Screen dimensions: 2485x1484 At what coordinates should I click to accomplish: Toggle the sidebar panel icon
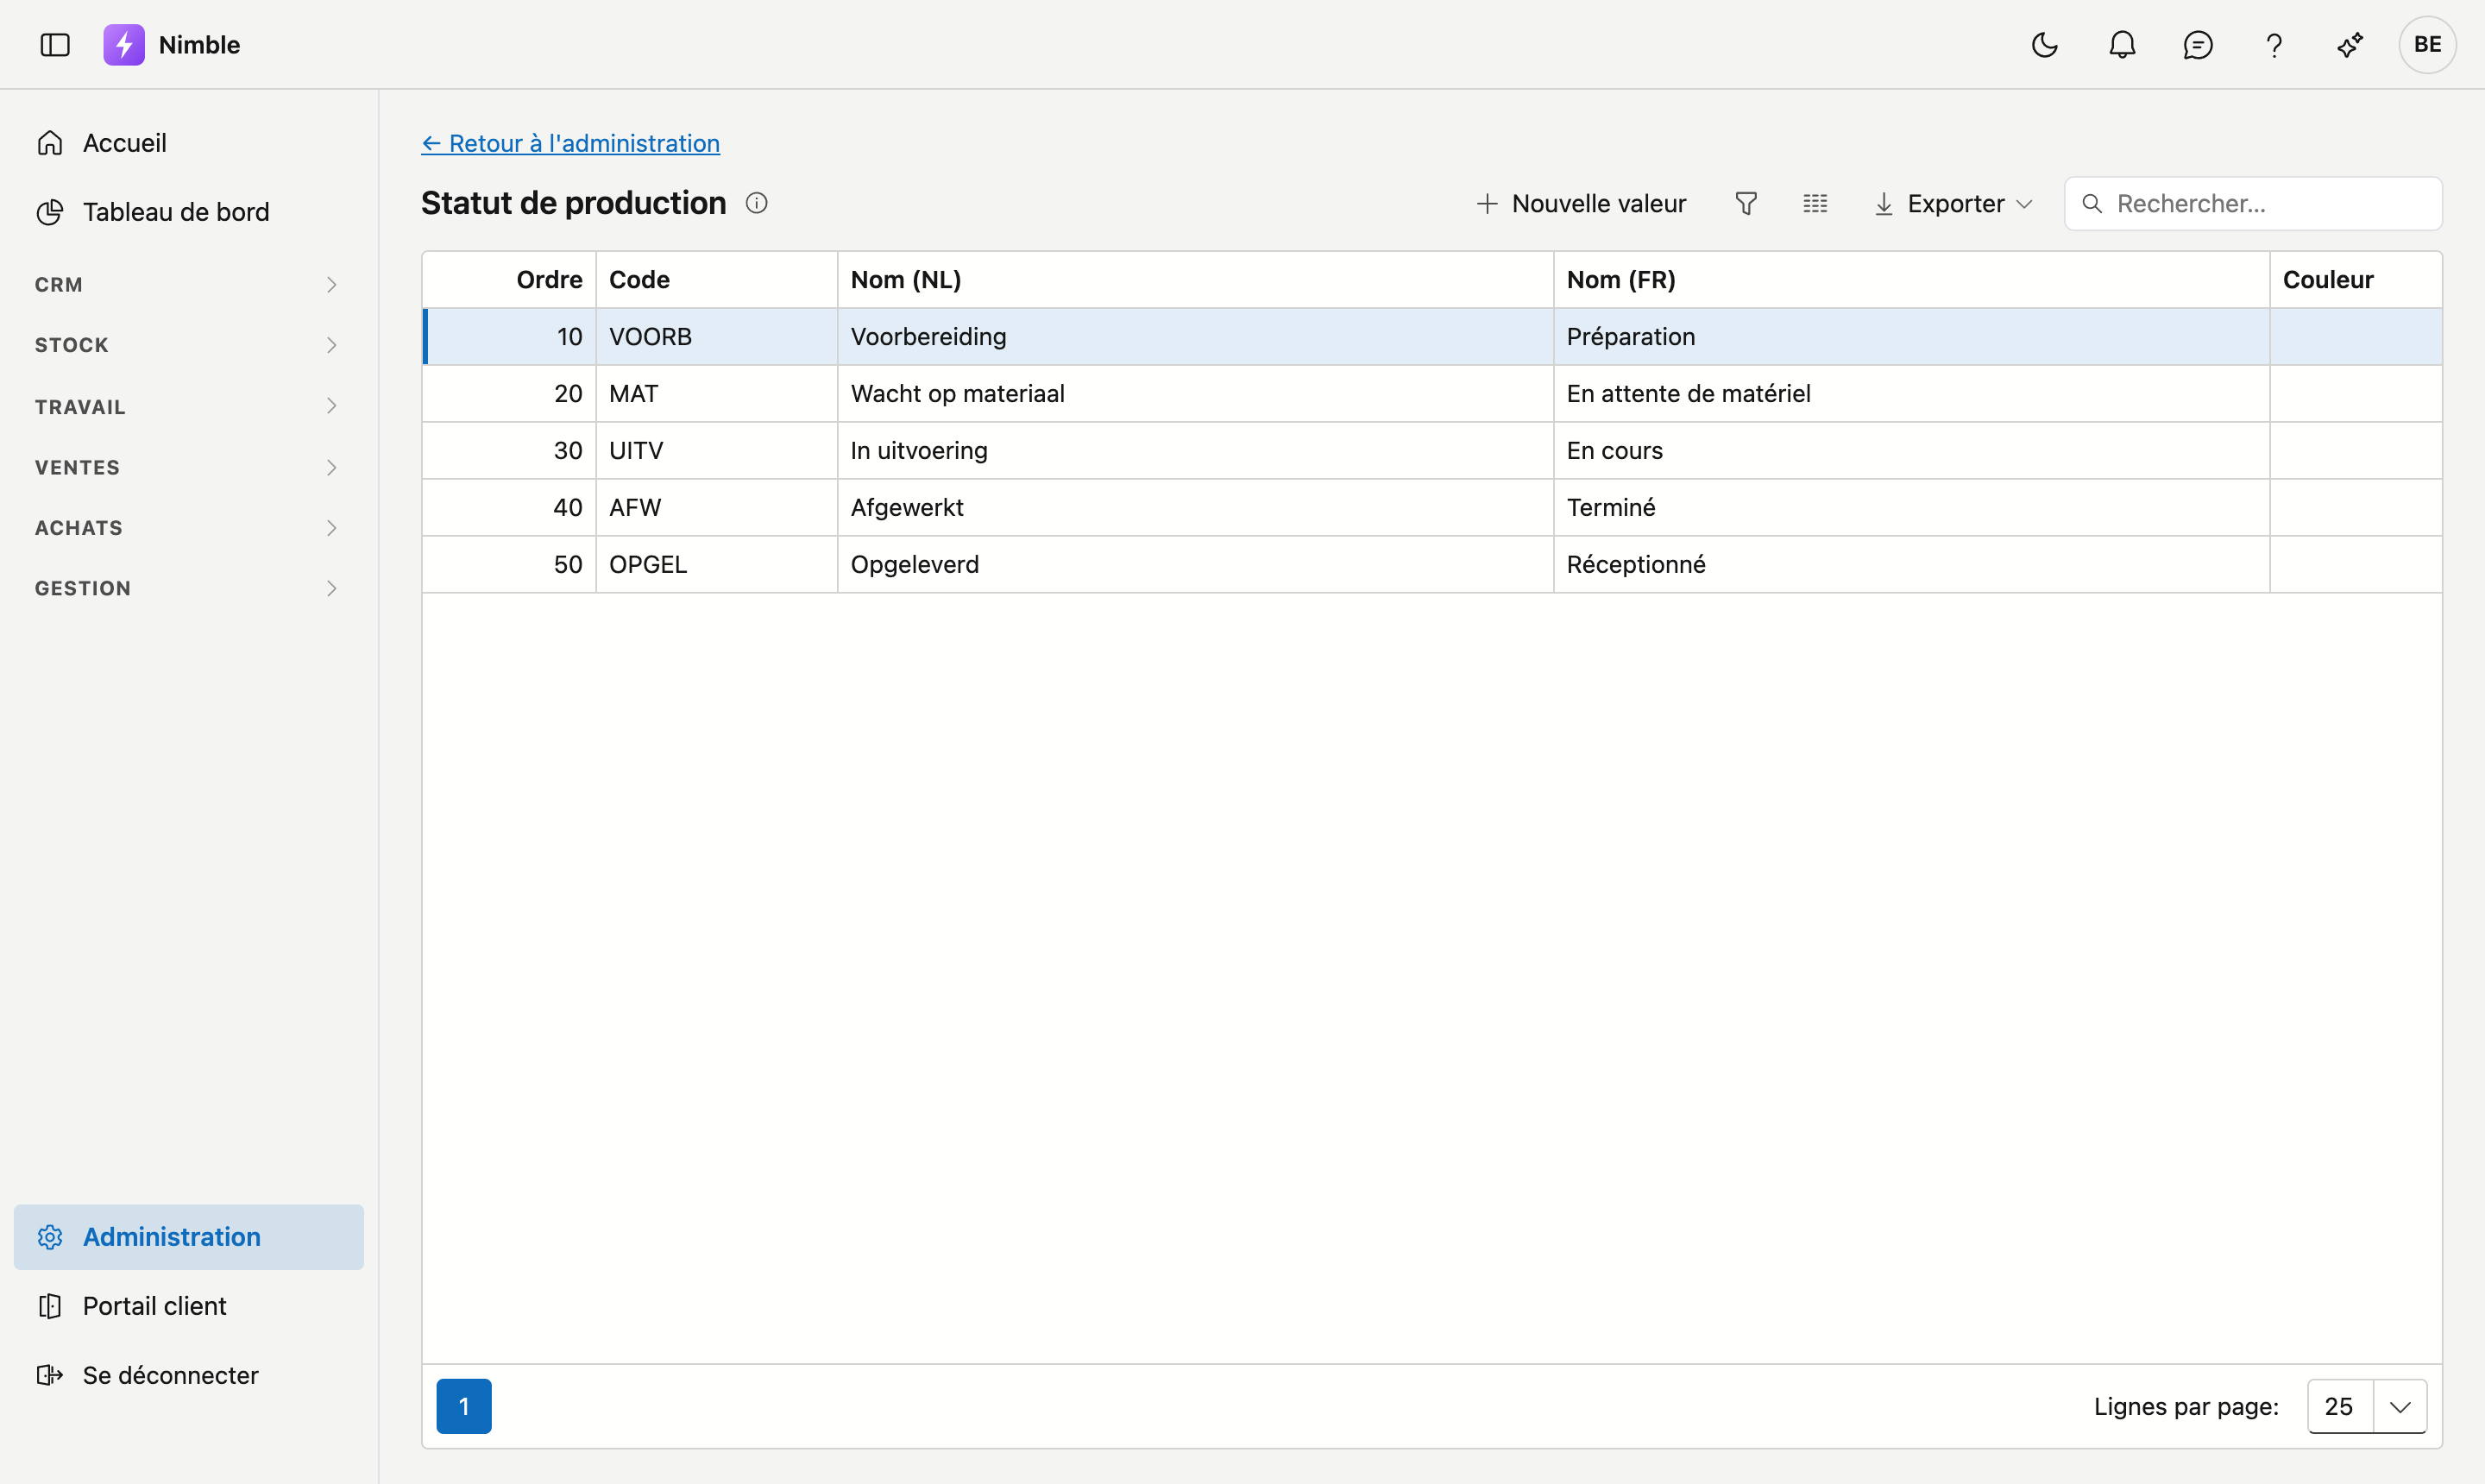(55, 45)
